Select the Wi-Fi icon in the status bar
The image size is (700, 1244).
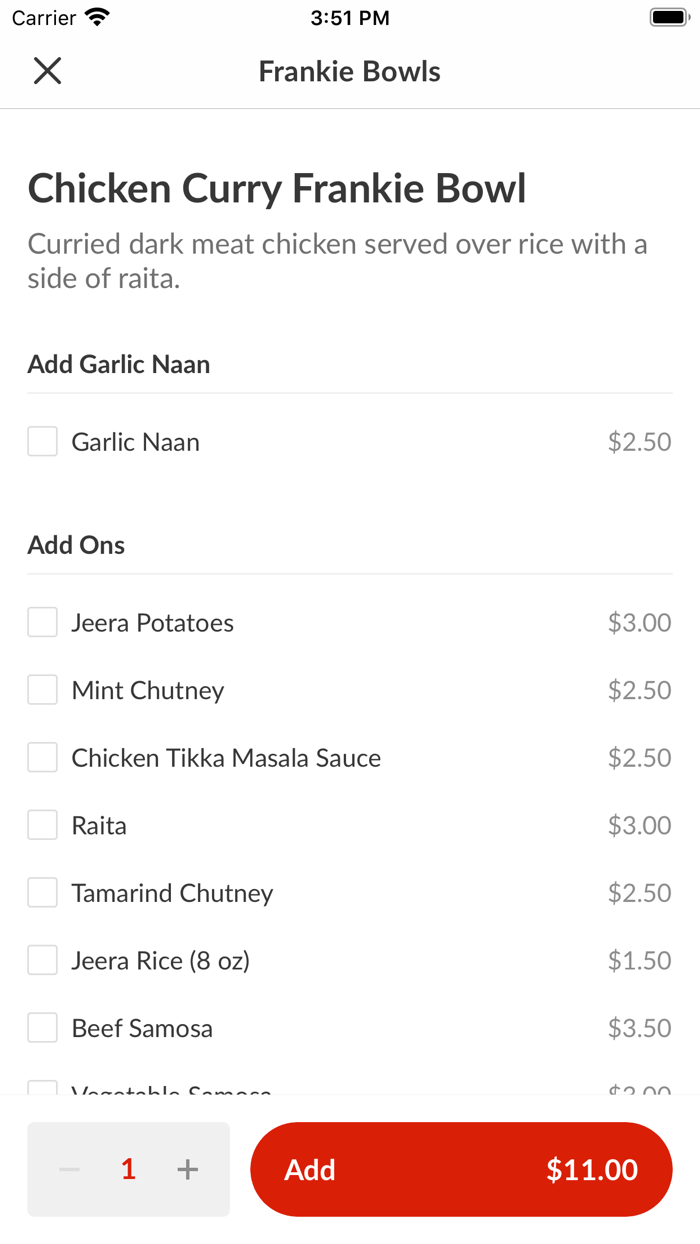pos(93,16)
